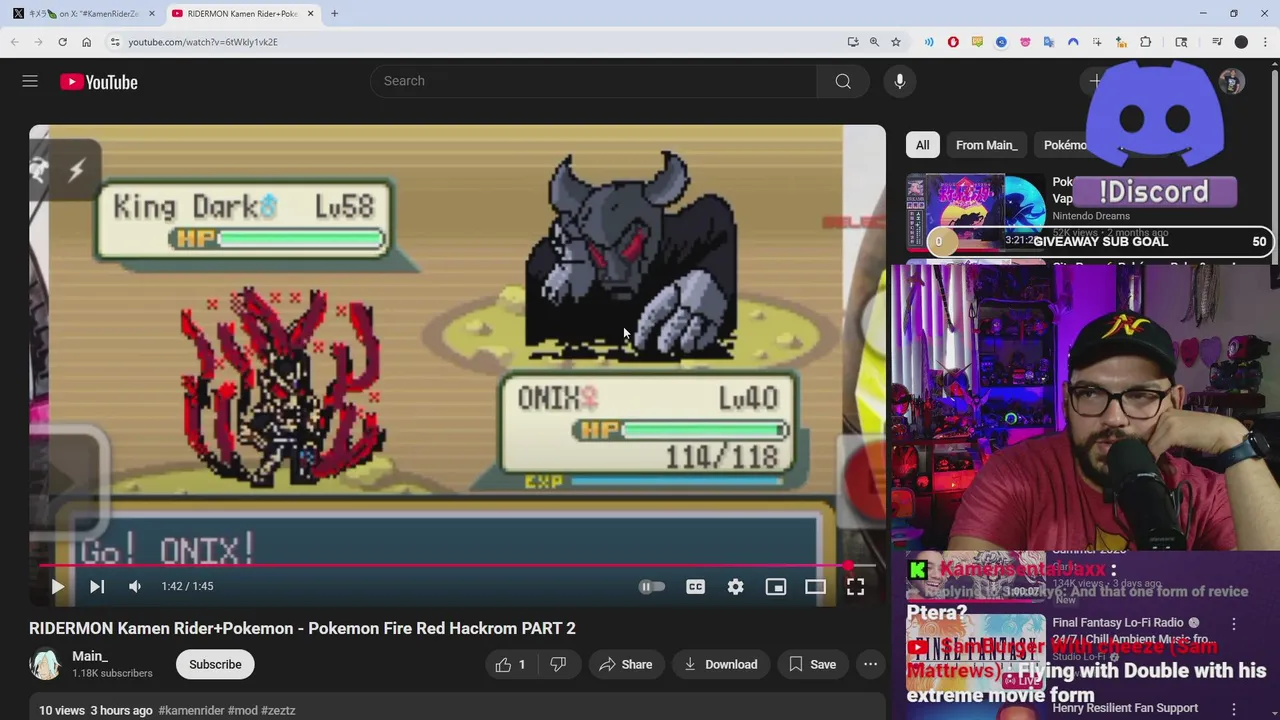Open the Main_ channel name link

click(90, 657)
